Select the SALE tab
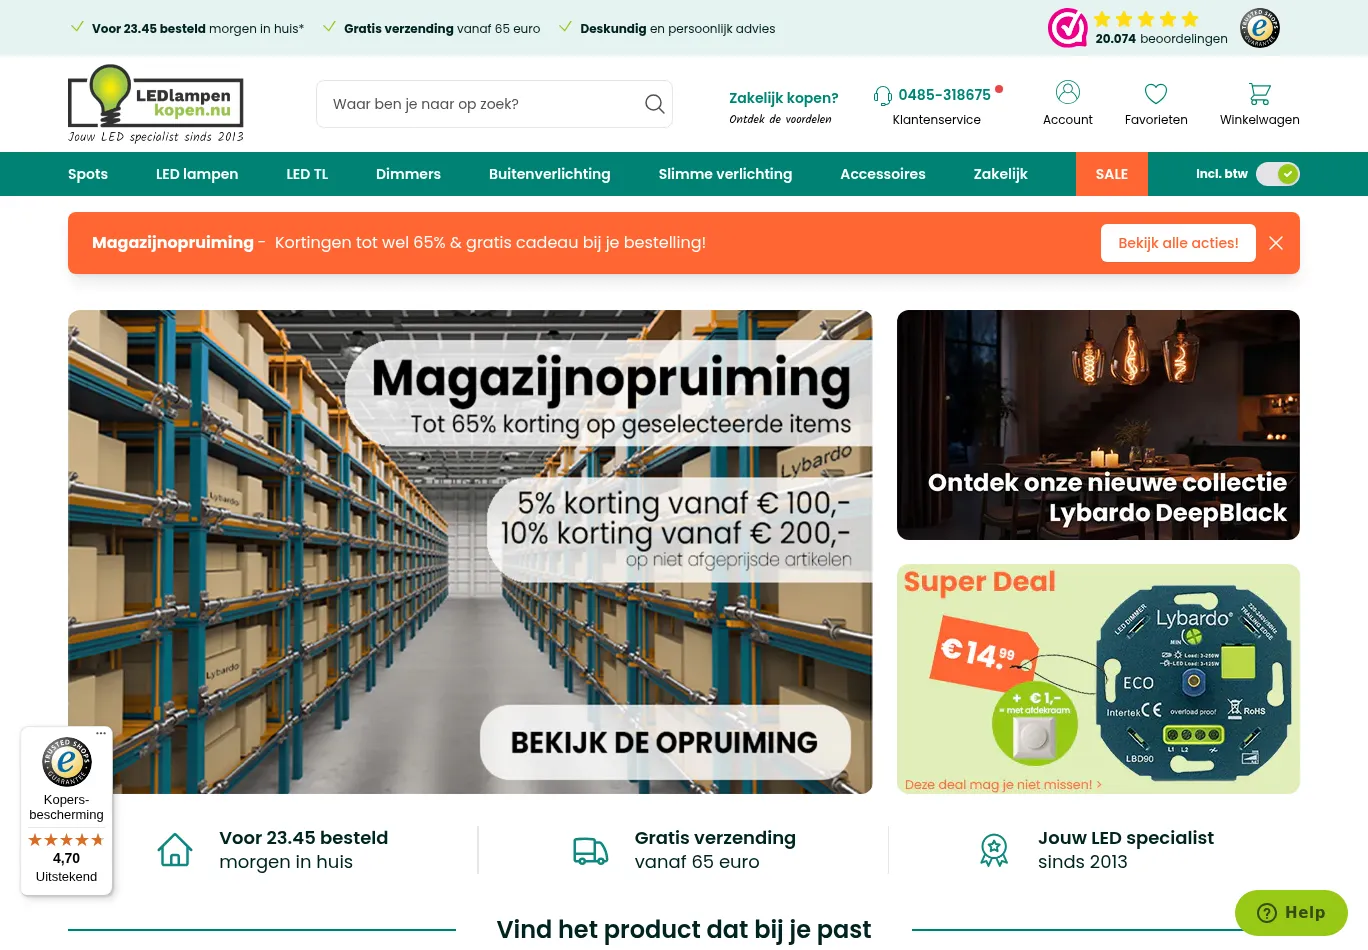The width and height of the screenshot is (1368, 950). coord(1112,174)
